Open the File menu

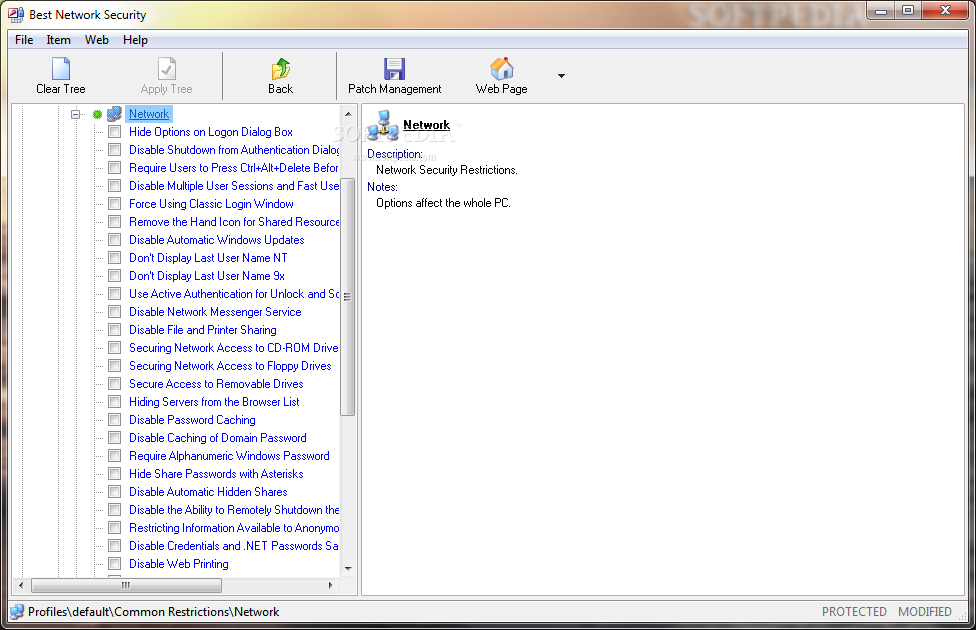(x=24, y=40)
